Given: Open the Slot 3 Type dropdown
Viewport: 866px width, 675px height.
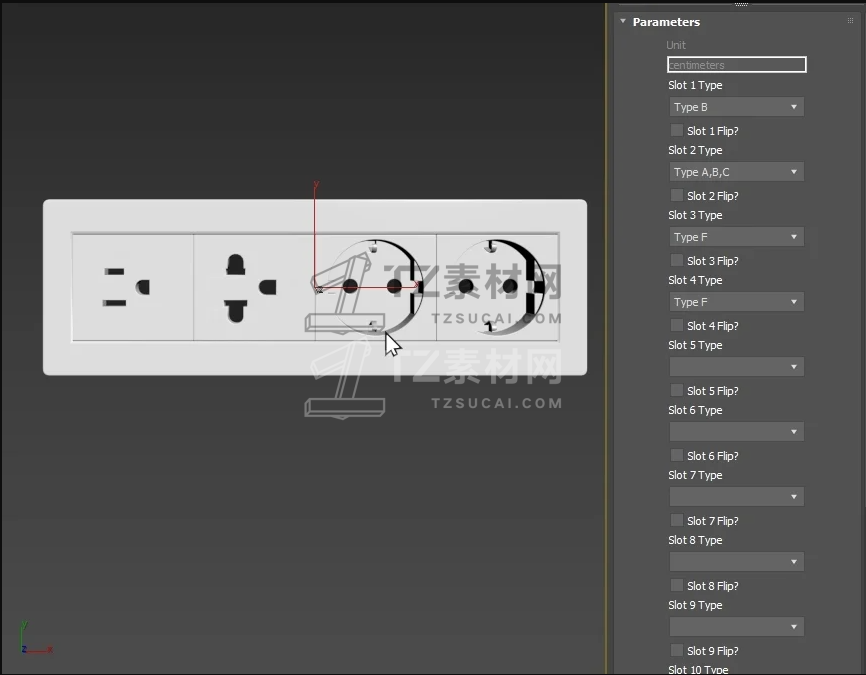Looking at the screenshot, I should (x=736, y=237).
